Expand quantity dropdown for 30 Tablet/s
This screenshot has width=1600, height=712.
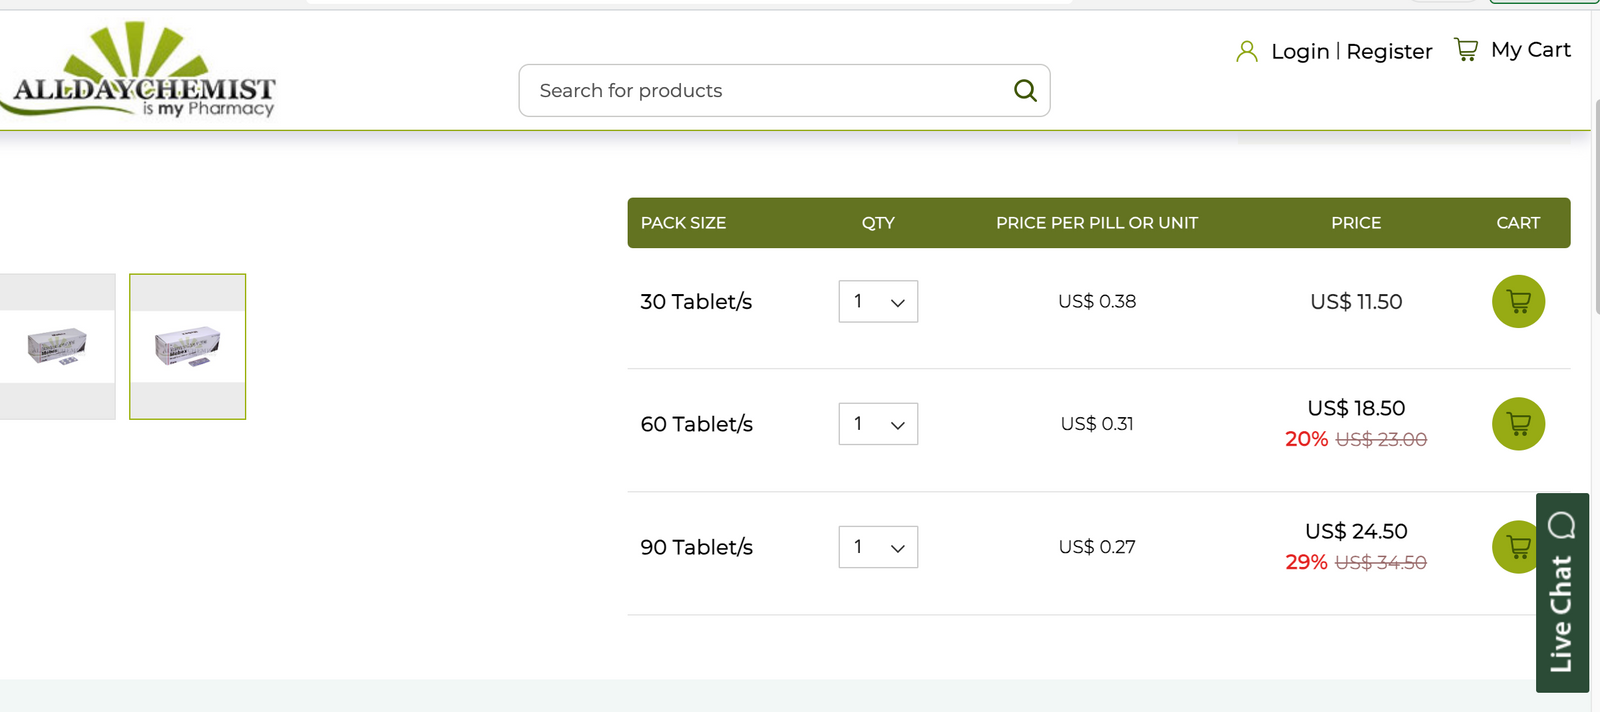click(x=878, y=301)
